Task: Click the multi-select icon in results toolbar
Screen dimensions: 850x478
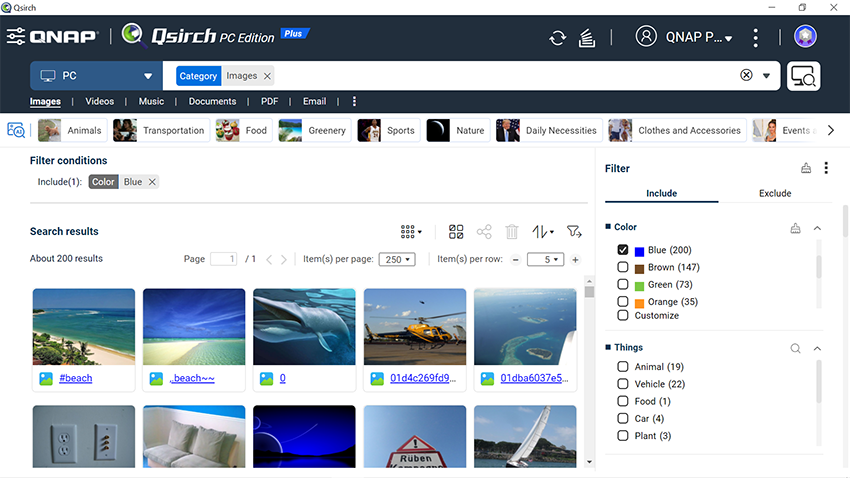Action: [x=456, y=231]
